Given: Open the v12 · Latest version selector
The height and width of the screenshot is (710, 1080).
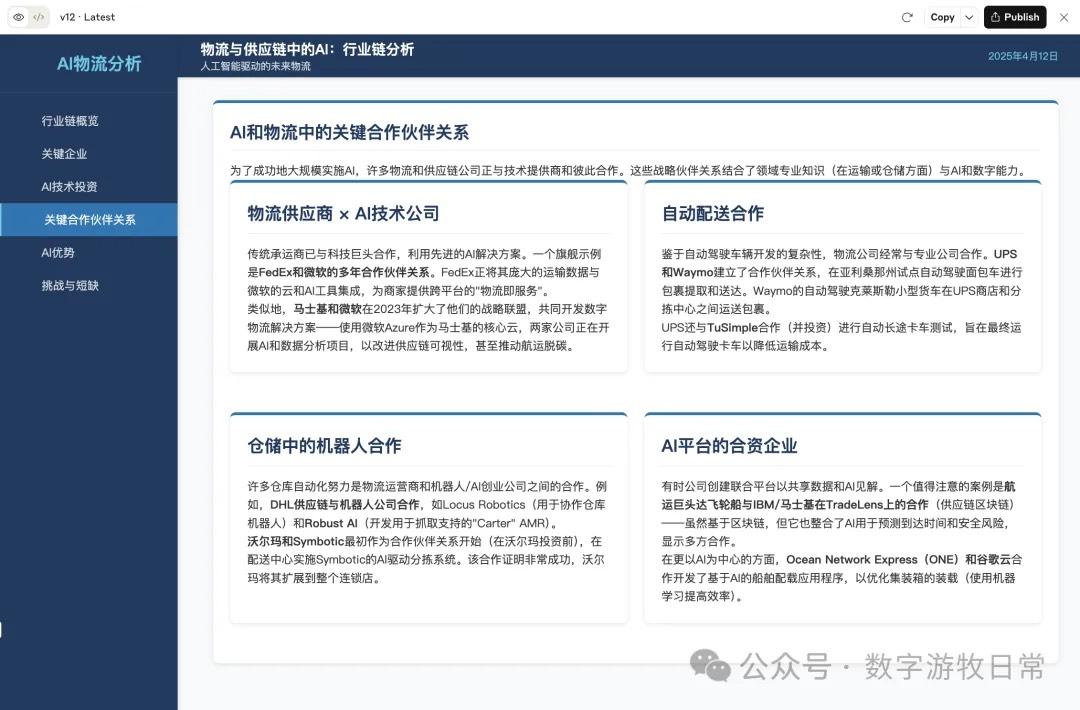Looking at the screenshot, I should click(x=85, y=17).
